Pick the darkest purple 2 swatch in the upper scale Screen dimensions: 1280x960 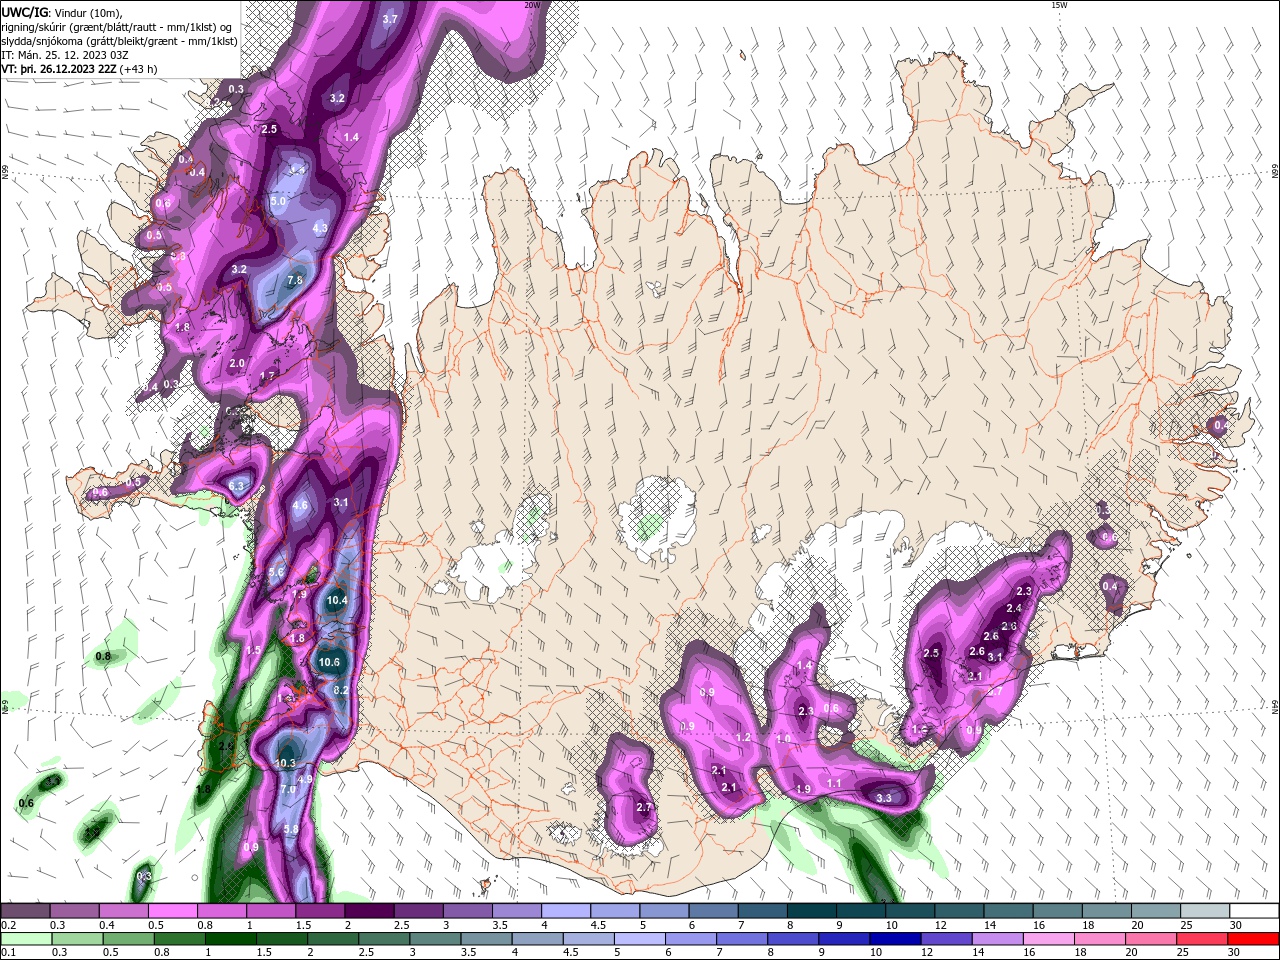point(369,911)
